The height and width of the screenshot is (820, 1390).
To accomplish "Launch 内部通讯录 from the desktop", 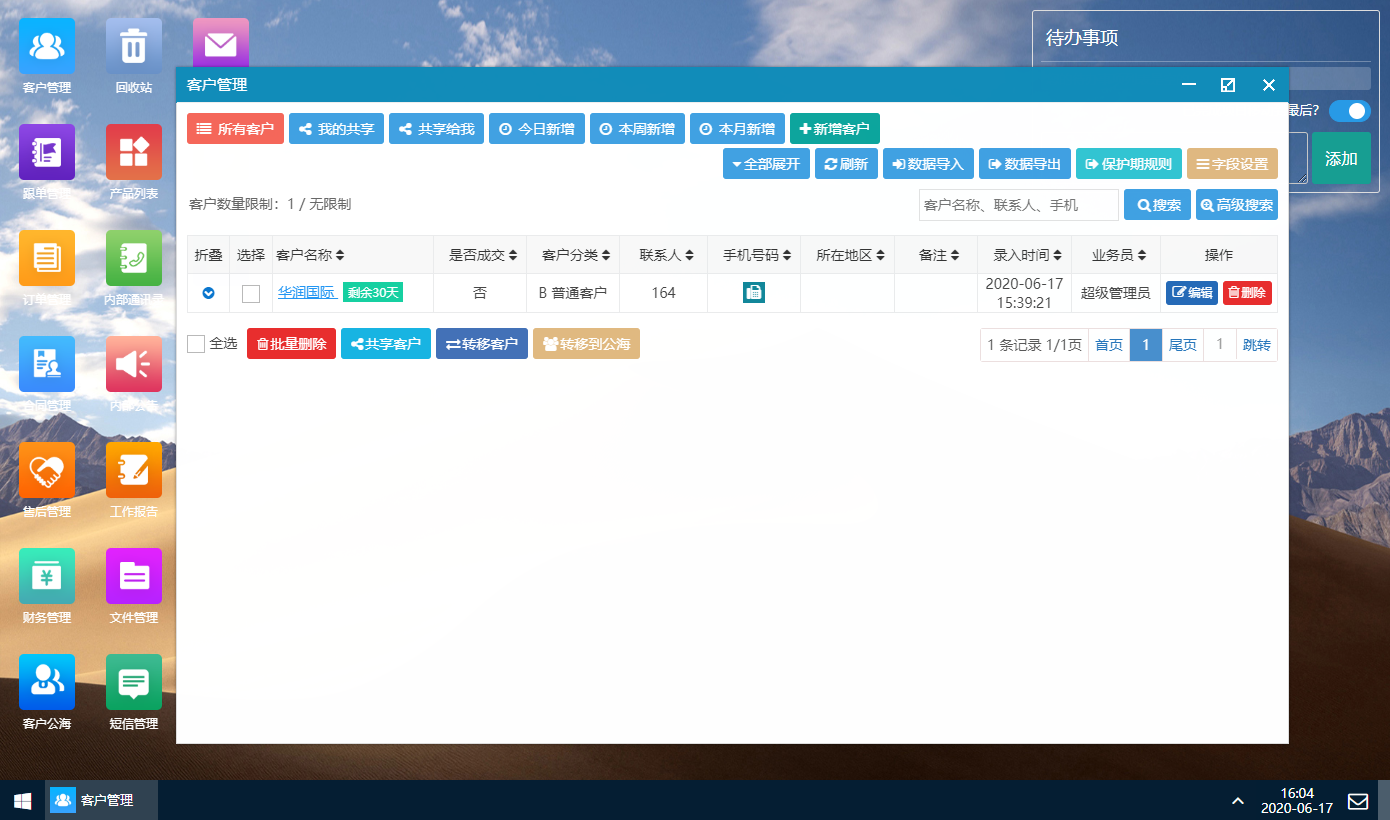I will point(134,259).
